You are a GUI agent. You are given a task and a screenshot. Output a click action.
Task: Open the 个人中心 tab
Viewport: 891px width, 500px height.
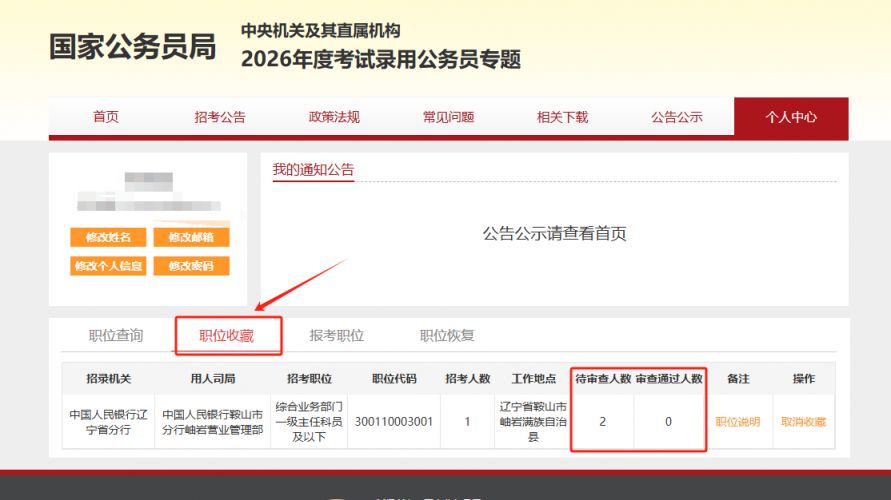[x=790, y=117]
